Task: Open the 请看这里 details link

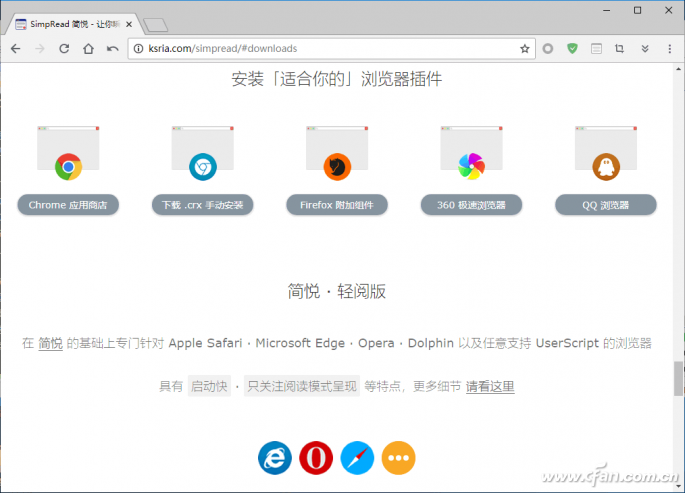Action: [490, 386]
